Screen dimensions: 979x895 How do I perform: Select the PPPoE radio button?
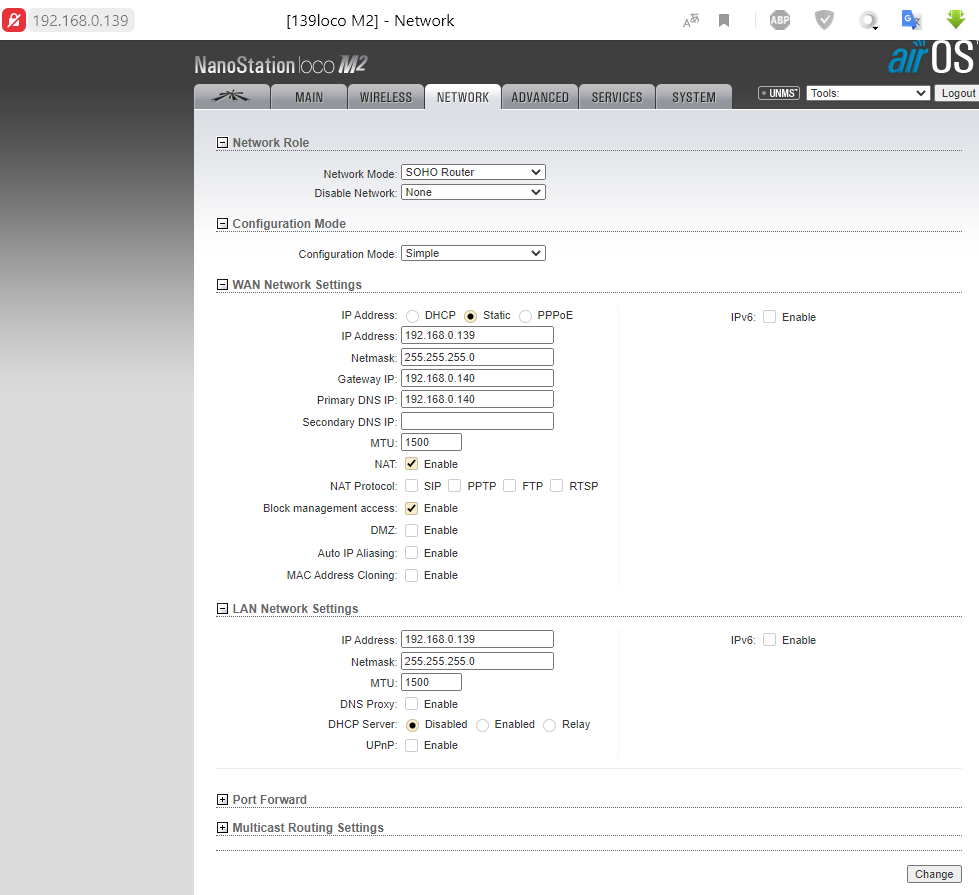(526, 316)
